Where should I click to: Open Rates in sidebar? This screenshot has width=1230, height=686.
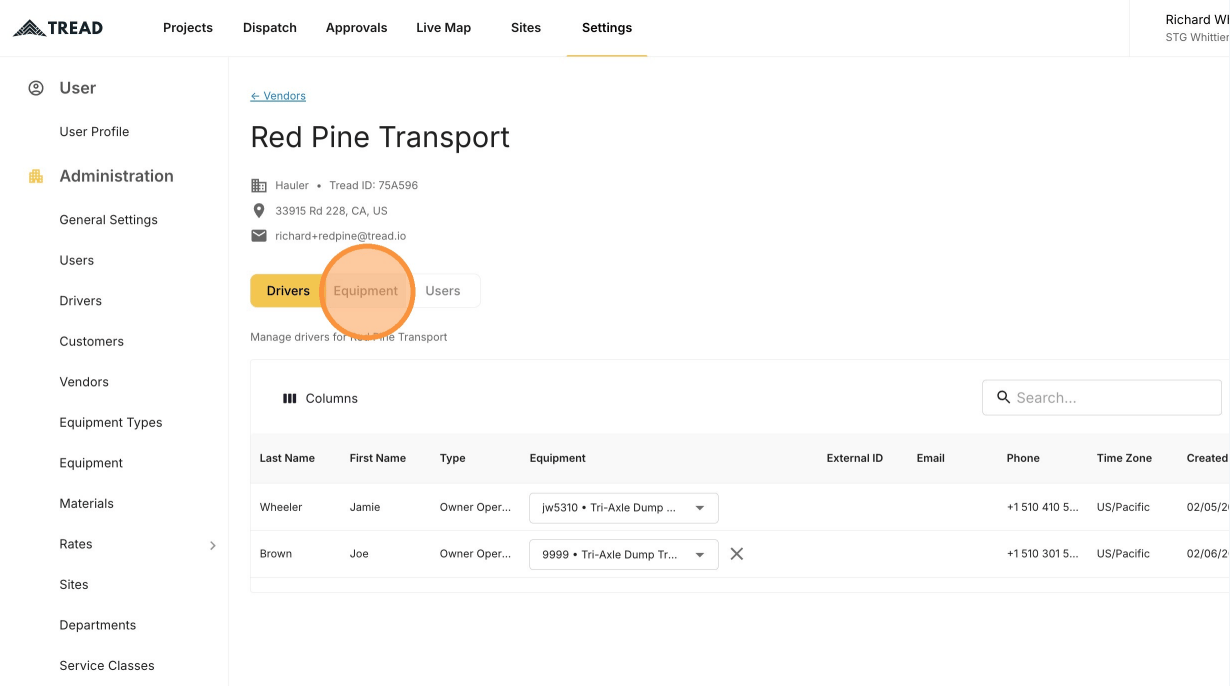76,545
